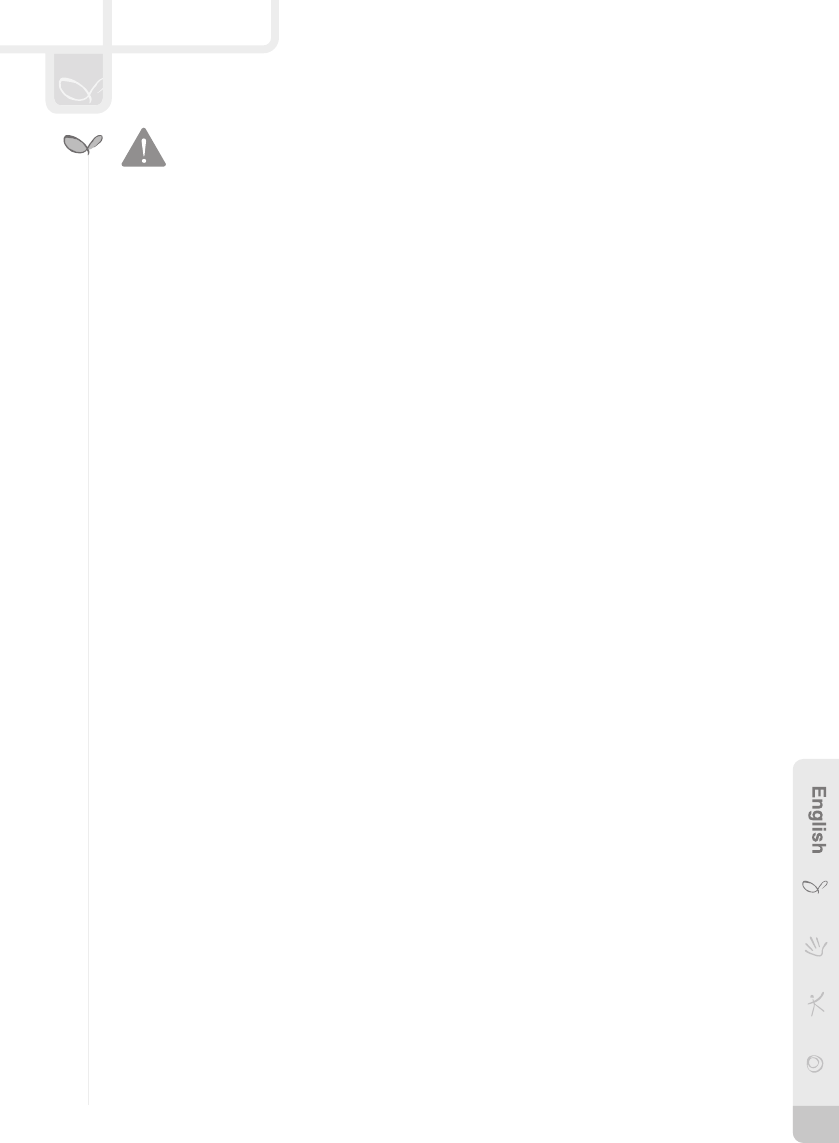Screen dimensions: 839x1143
Task: Select the spiral icon in right sidebar
Action: (x=815, y=1064)
